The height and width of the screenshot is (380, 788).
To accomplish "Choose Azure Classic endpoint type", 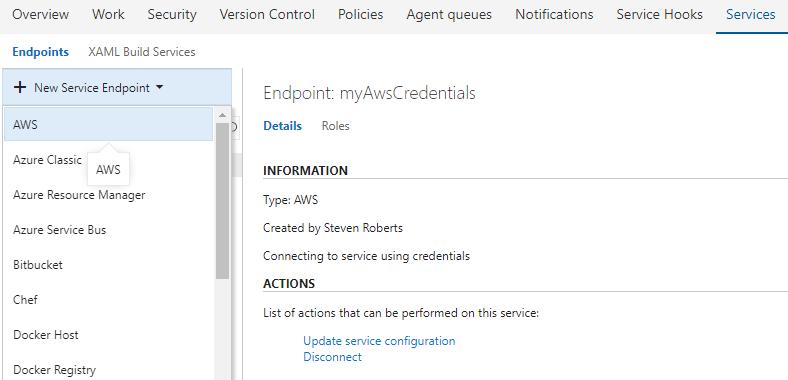I will (x=47, y=160).
